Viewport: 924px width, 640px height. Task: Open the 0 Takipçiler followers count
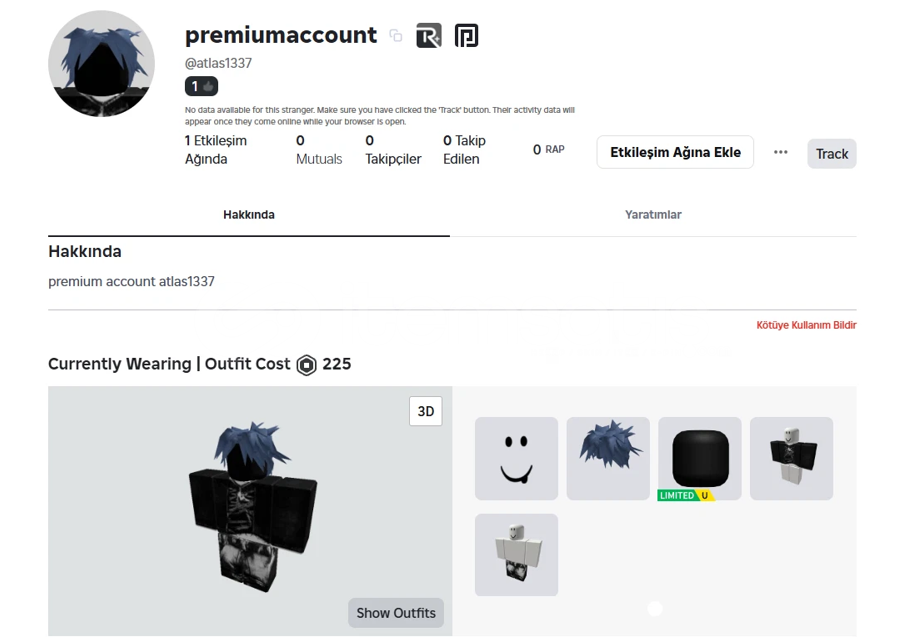coord(393,150)
